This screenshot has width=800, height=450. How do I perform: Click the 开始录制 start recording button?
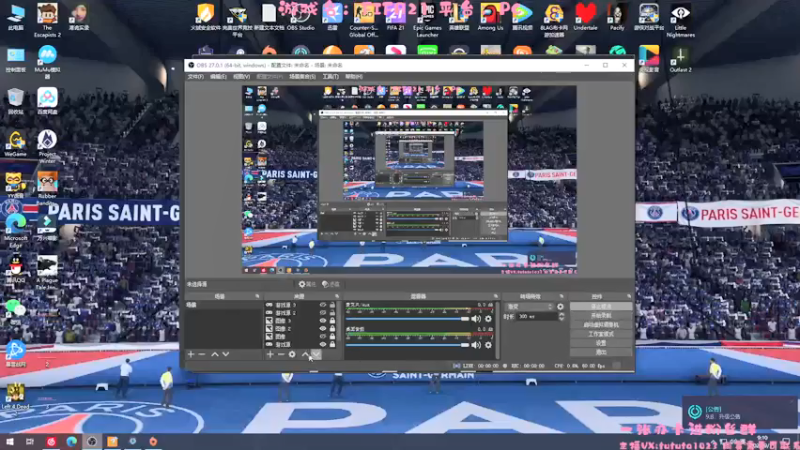pyautogui.click(x=601, y=316)
